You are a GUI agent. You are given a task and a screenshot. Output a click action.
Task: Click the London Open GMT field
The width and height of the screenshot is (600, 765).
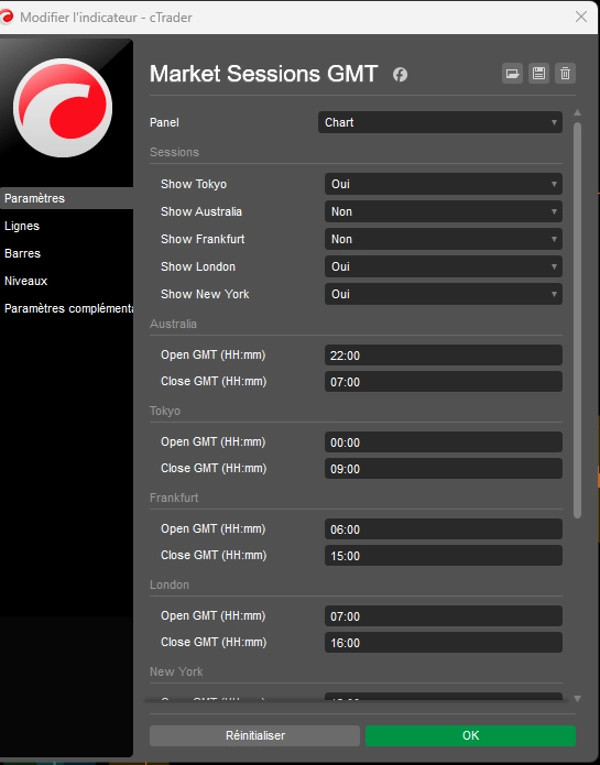pos(443,616)
